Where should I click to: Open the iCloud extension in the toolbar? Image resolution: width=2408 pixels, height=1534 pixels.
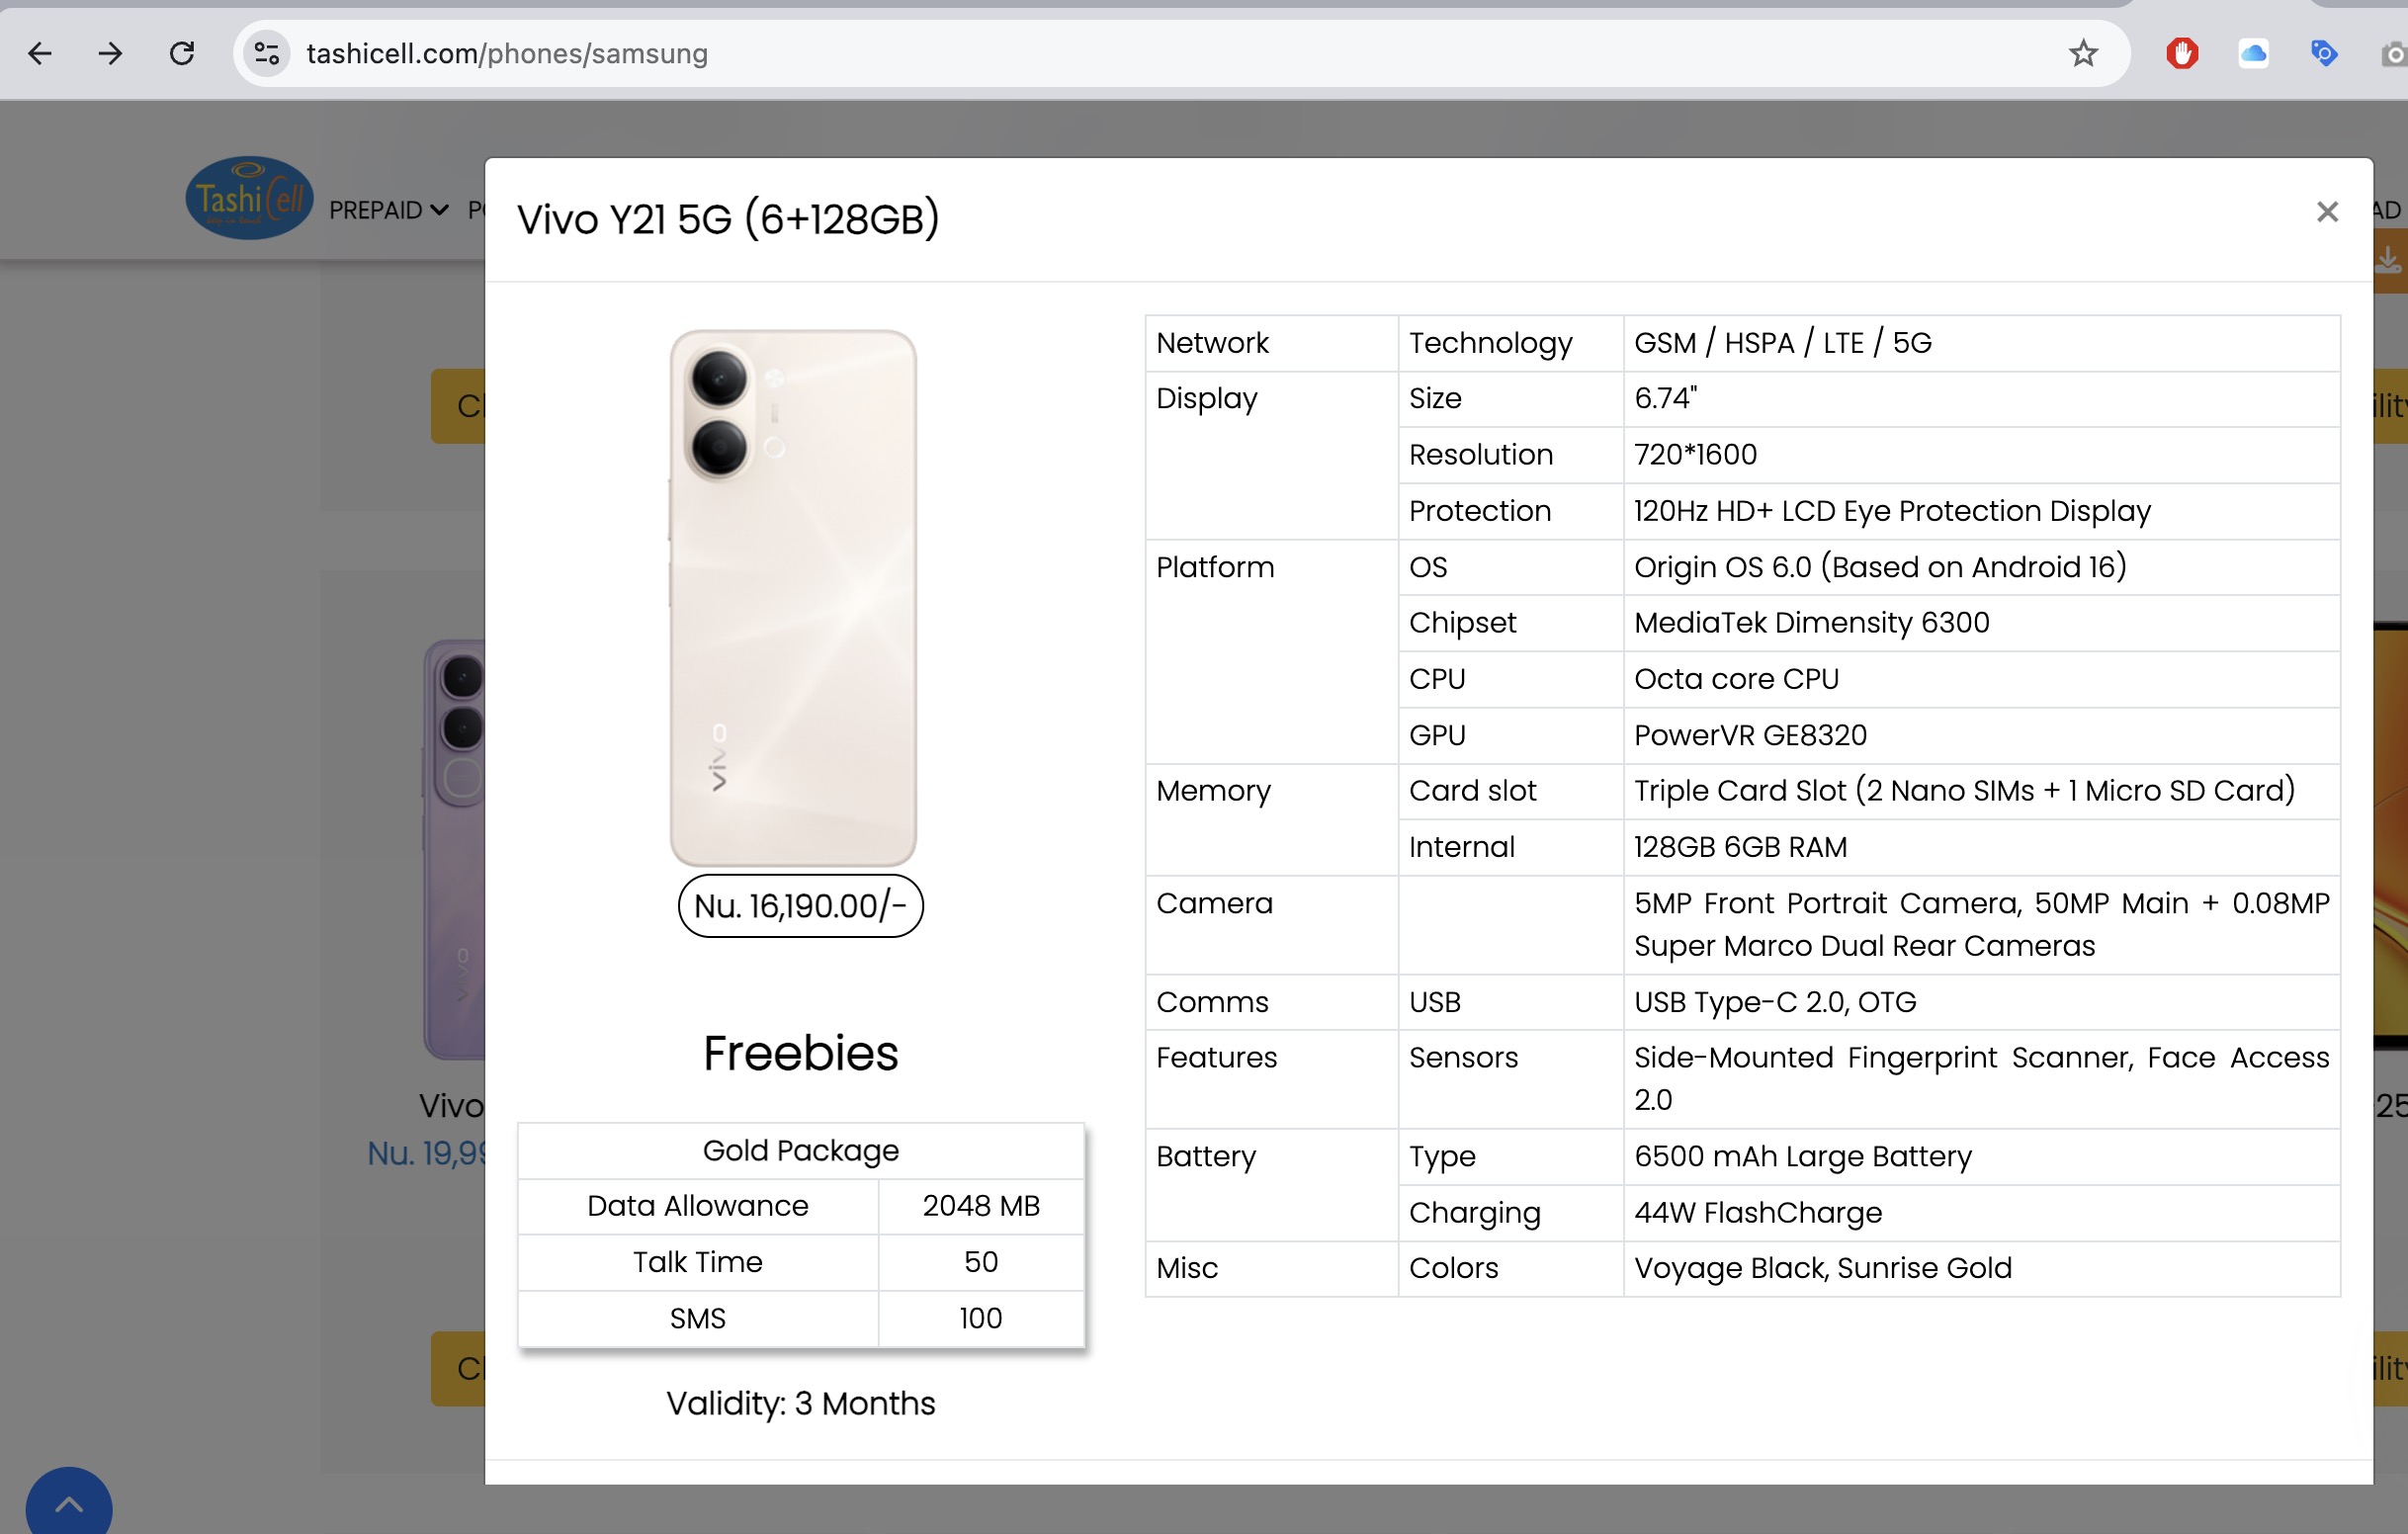(x=2253, y=53)
